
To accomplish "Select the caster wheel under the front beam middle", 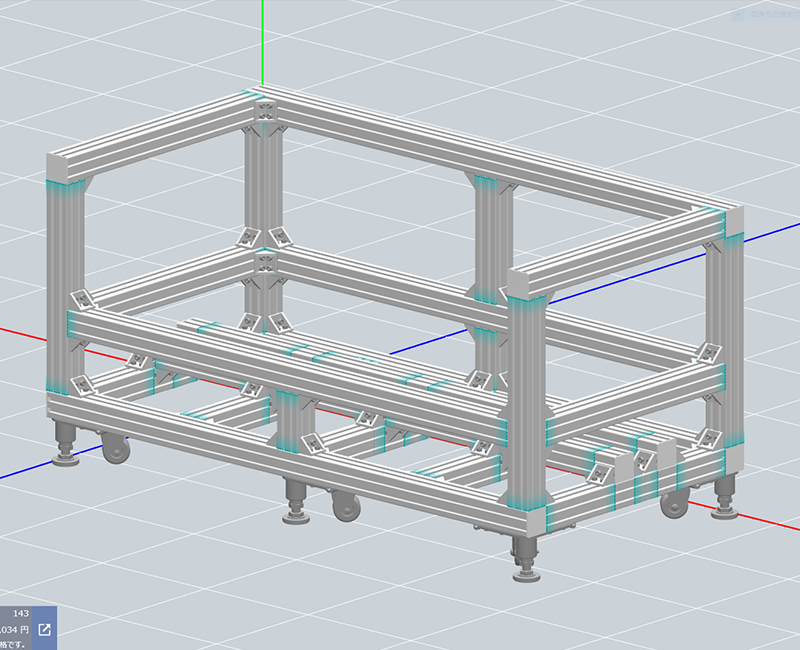I will (345, 508).
